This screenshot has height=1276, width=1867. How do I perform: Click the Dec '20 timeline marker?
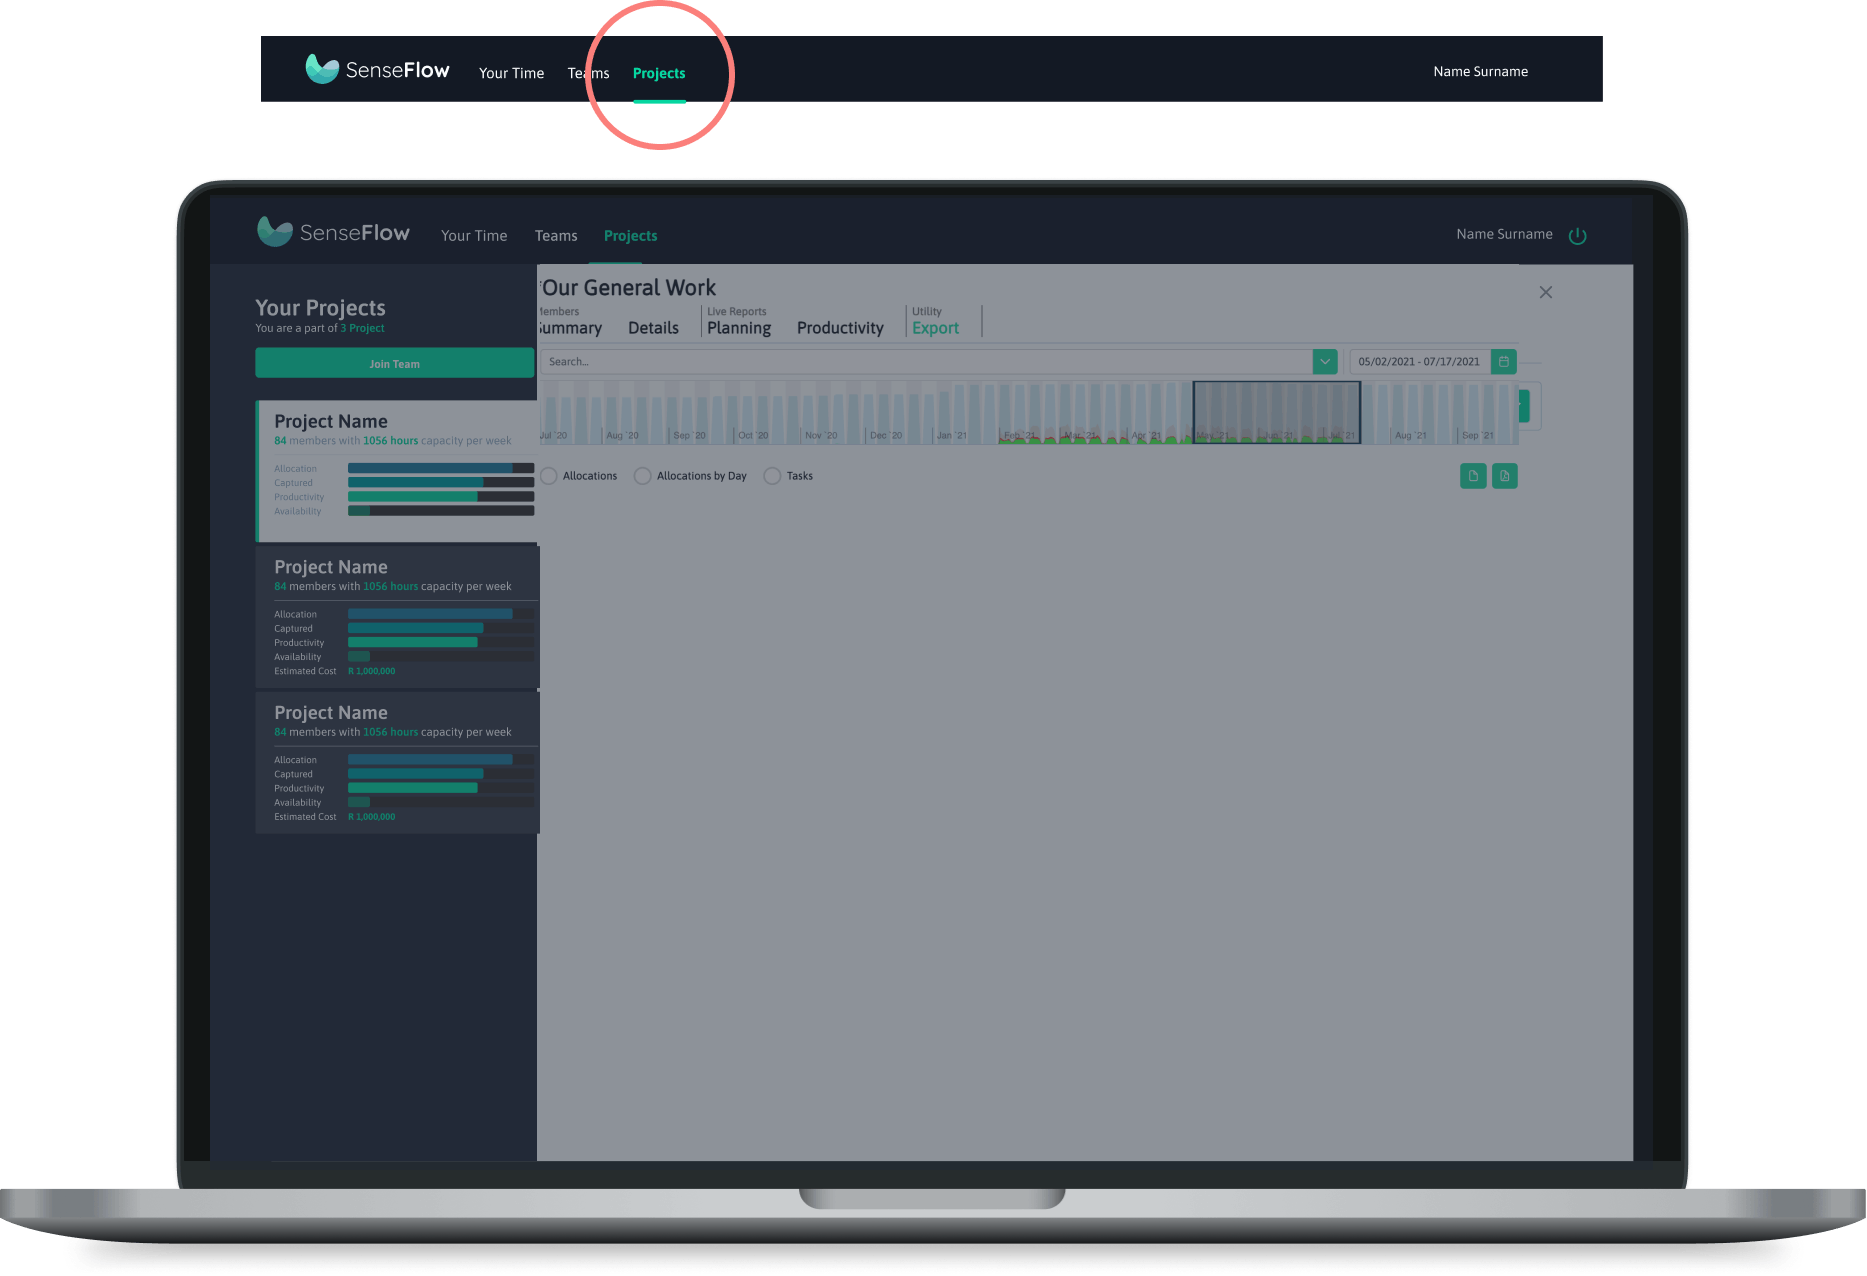(886, 435)
